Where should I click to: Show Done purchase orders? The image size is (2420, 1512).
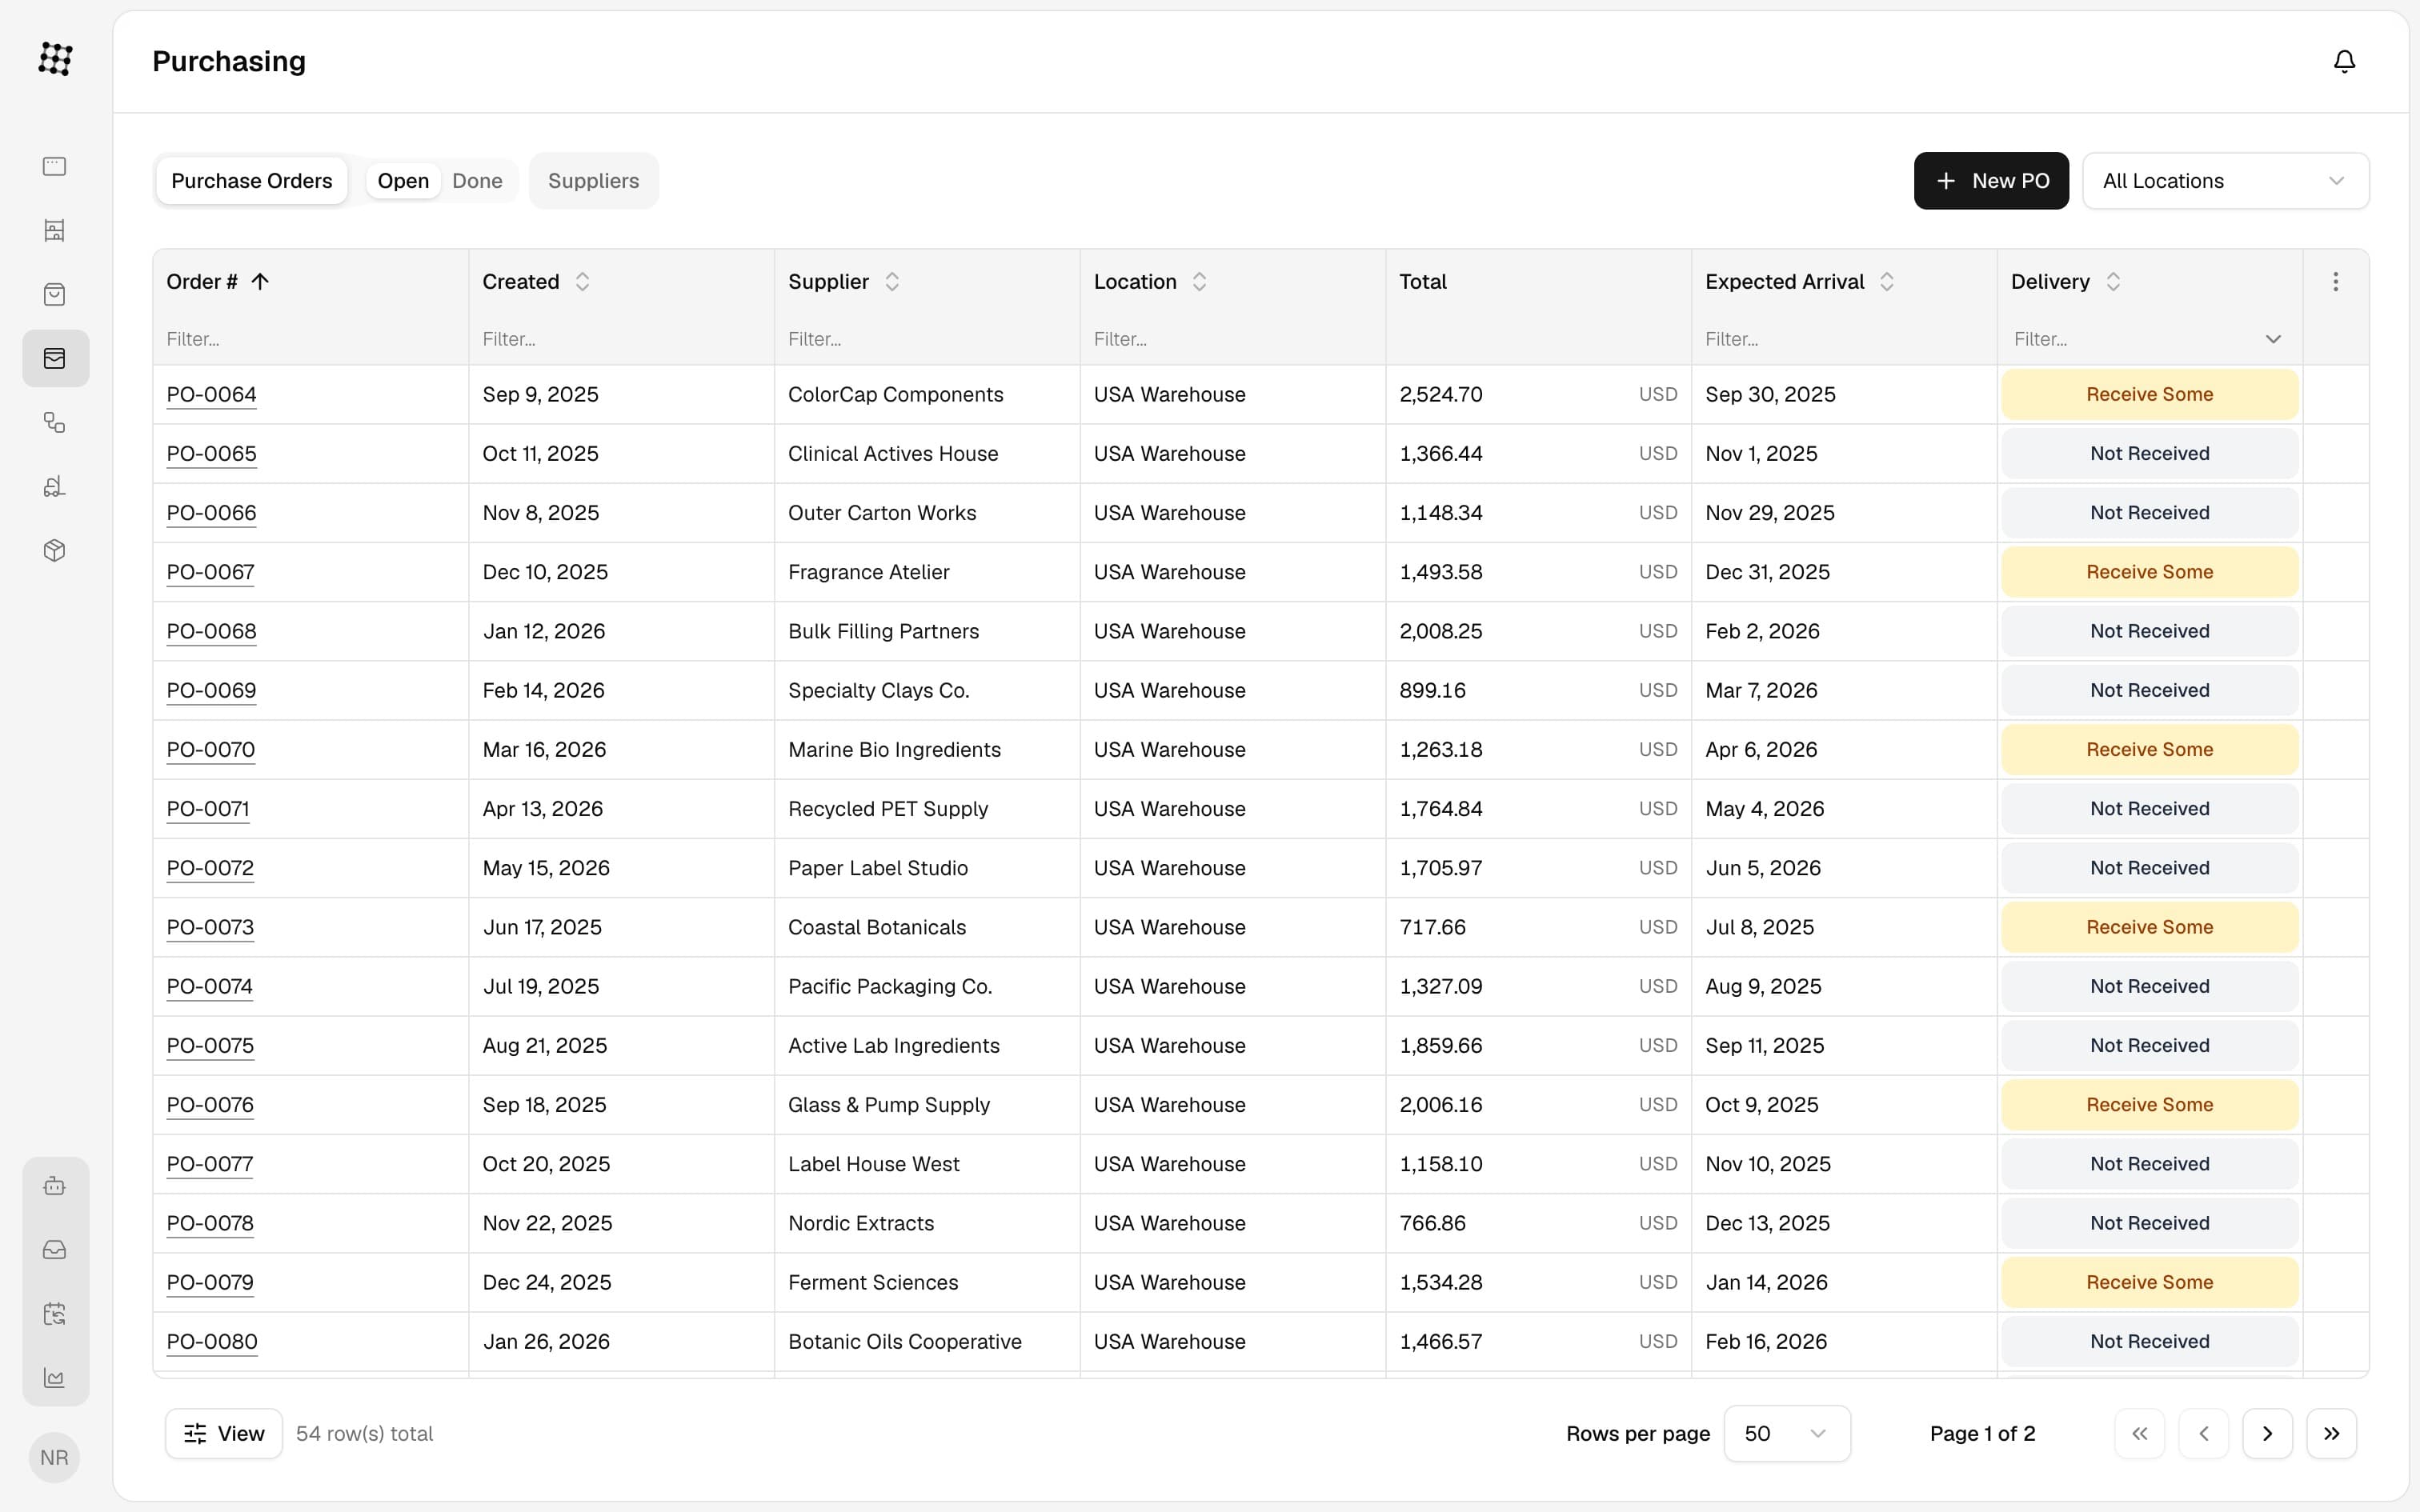pos(477,181)
